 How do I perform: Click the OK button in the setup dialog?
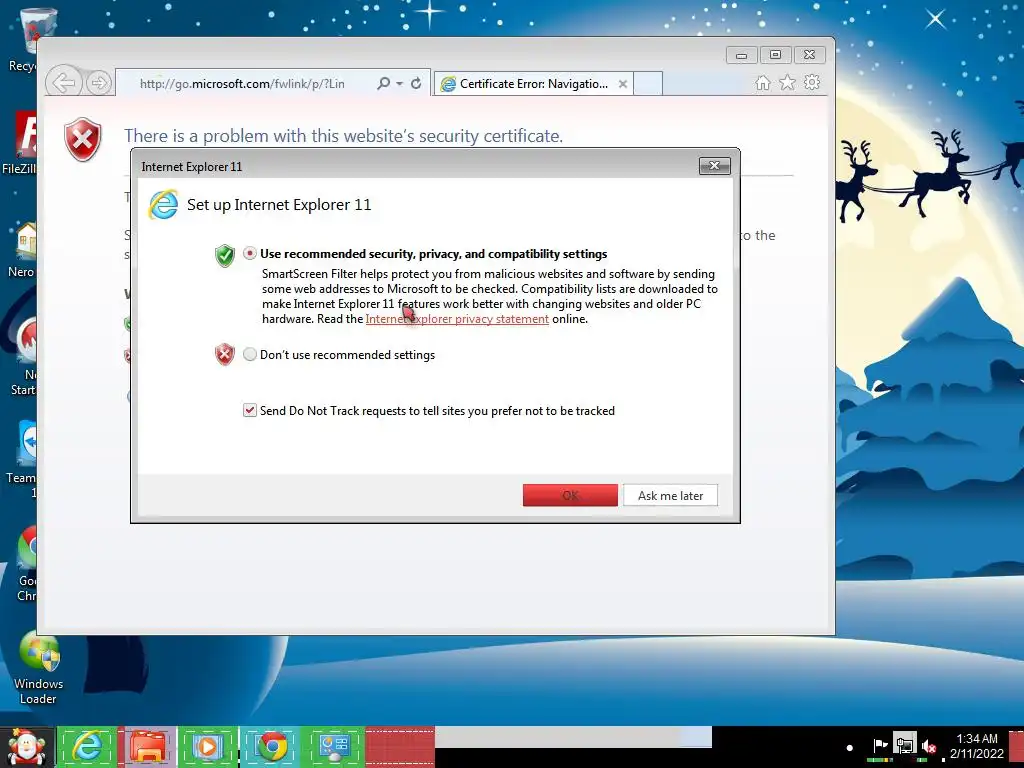pos(570,495)
